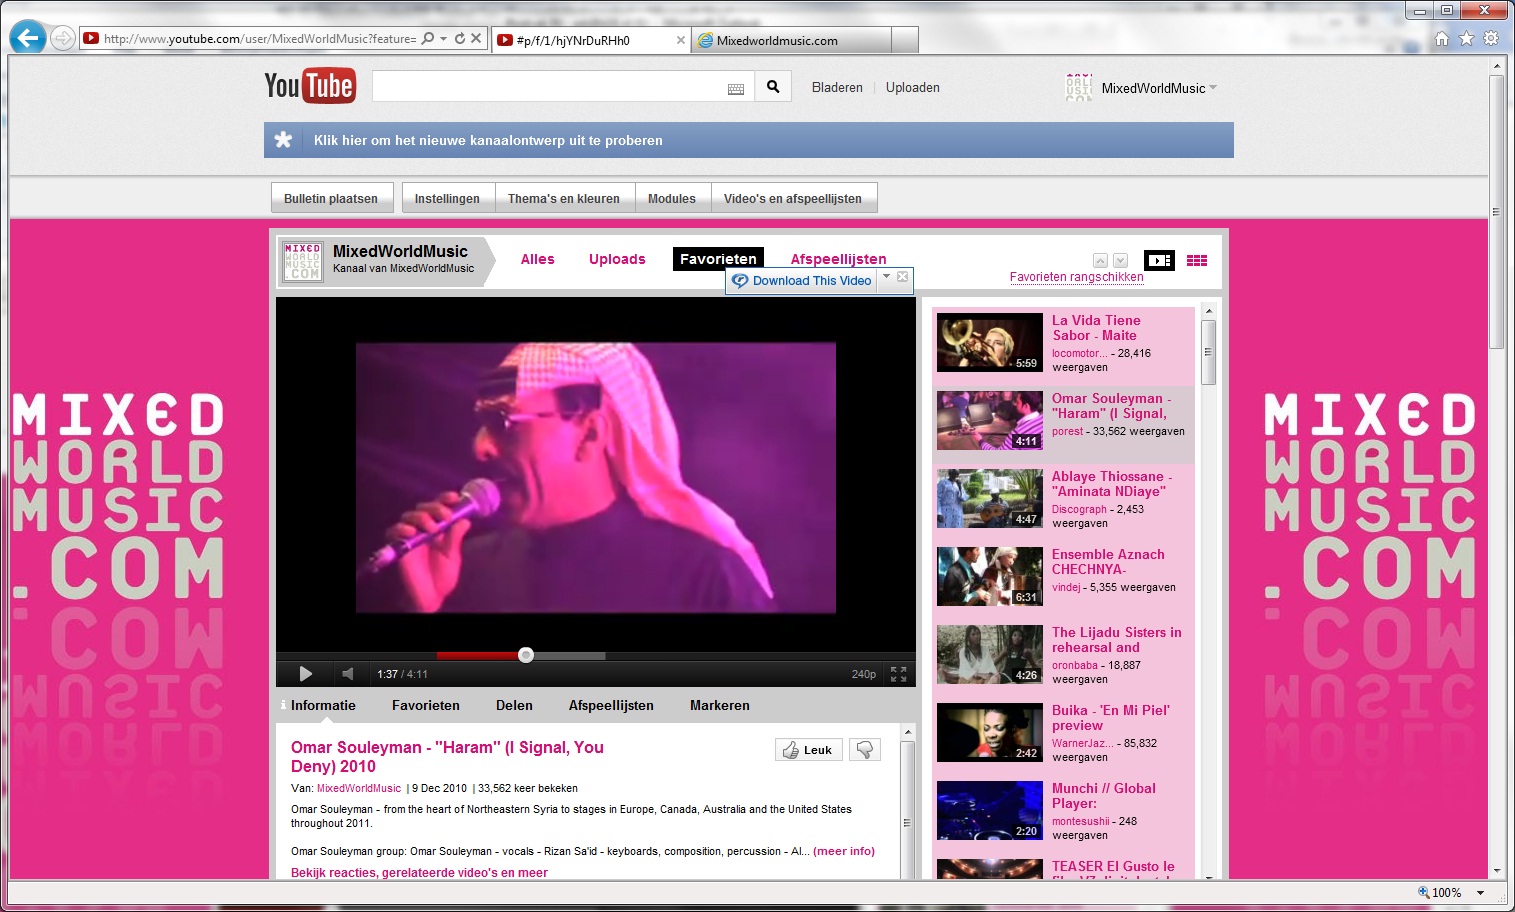Open Ablaye Thiossane Aminata NDiaye thumbnail
1515x912 pixels.
(x=990, y=498)
